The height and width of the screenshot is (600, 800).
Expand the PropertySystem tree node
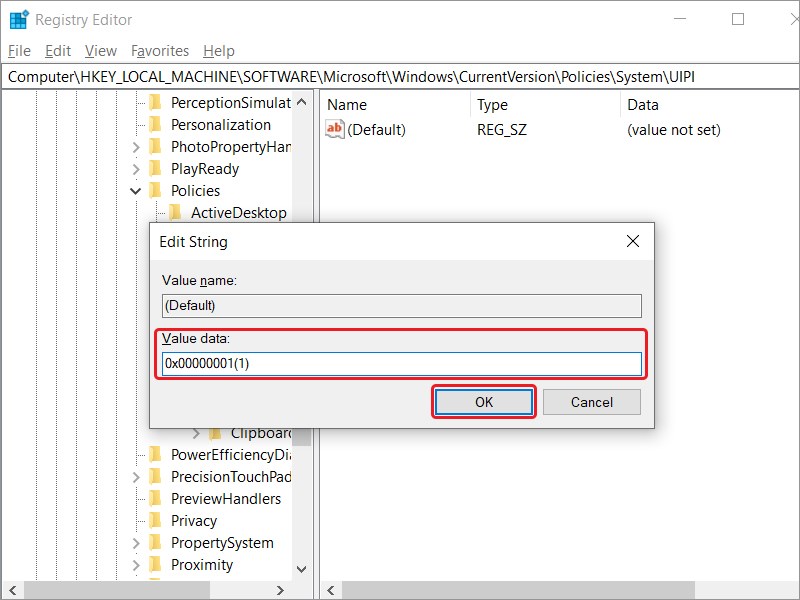coord(136,542)
